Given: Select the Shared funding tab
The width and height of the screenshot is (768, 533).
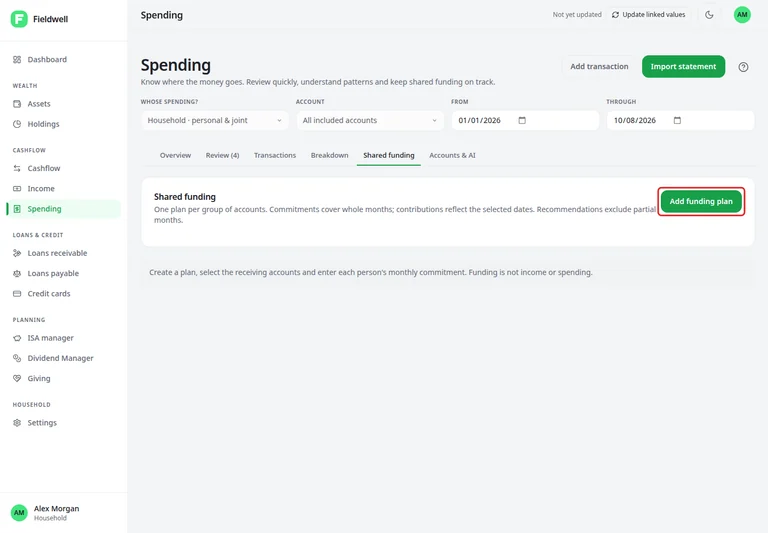Looking at the screenshot, I should (x=389, y=155).
